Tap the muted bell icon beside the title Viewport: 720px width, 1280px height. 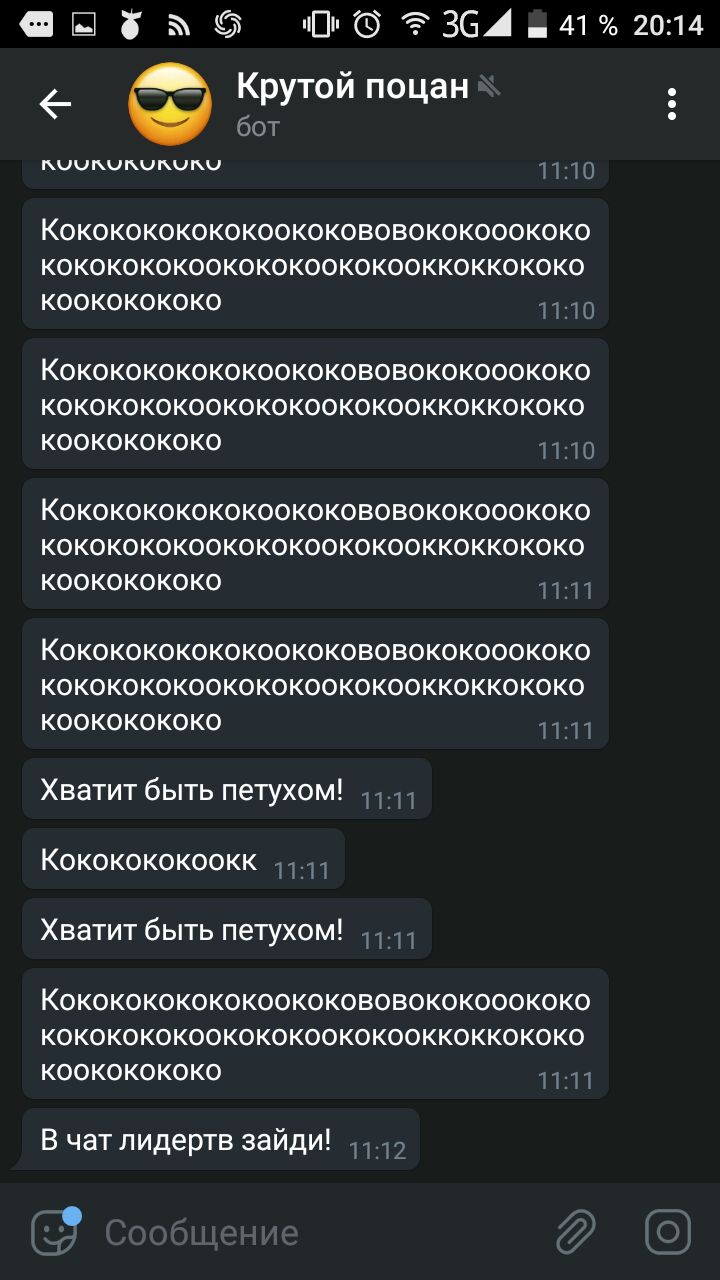[x=488, y=87]
